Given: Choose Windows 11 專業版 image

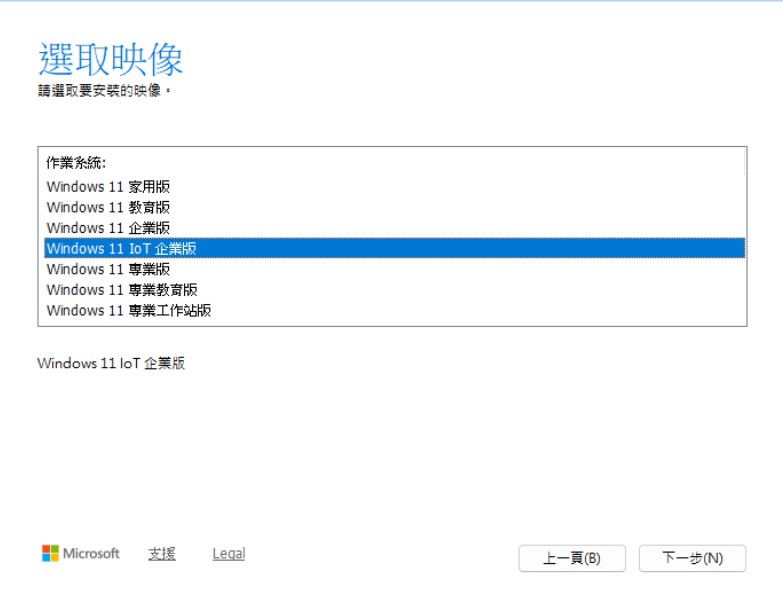Looking at the screenshot, I should [x=108, y=269].
